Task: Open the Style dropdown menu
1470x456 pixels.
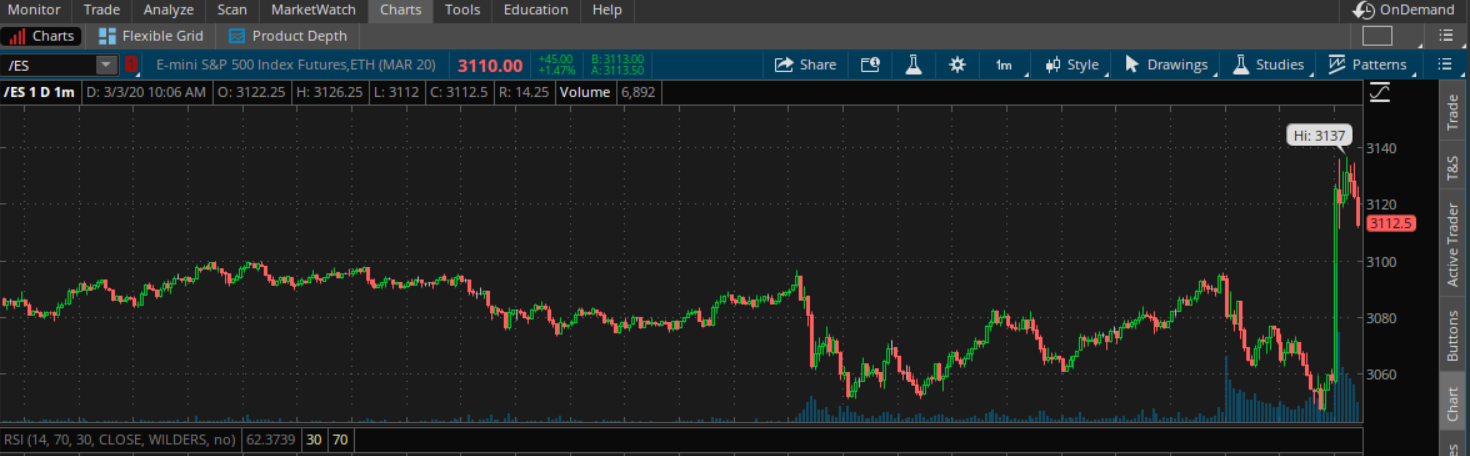Action: coord(1072,65)
